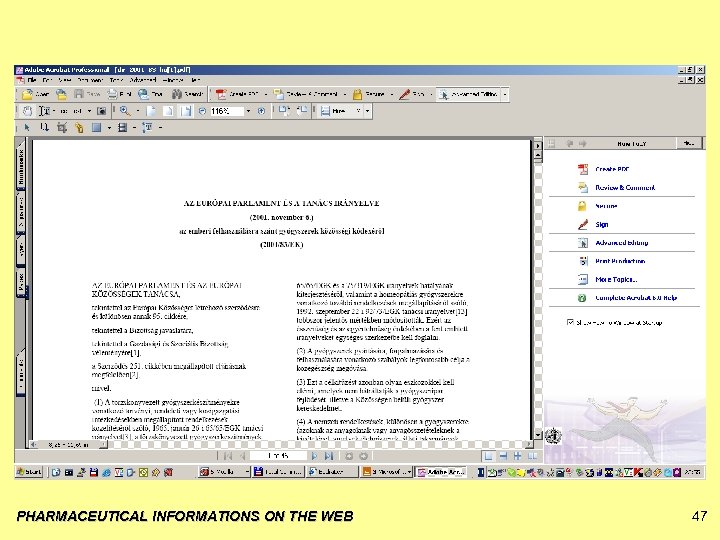Image resolution: width=720 pixels, height=540 pixels.
Task: Open the Bookmarks navigation tab
Action: (x=21, y=167)
